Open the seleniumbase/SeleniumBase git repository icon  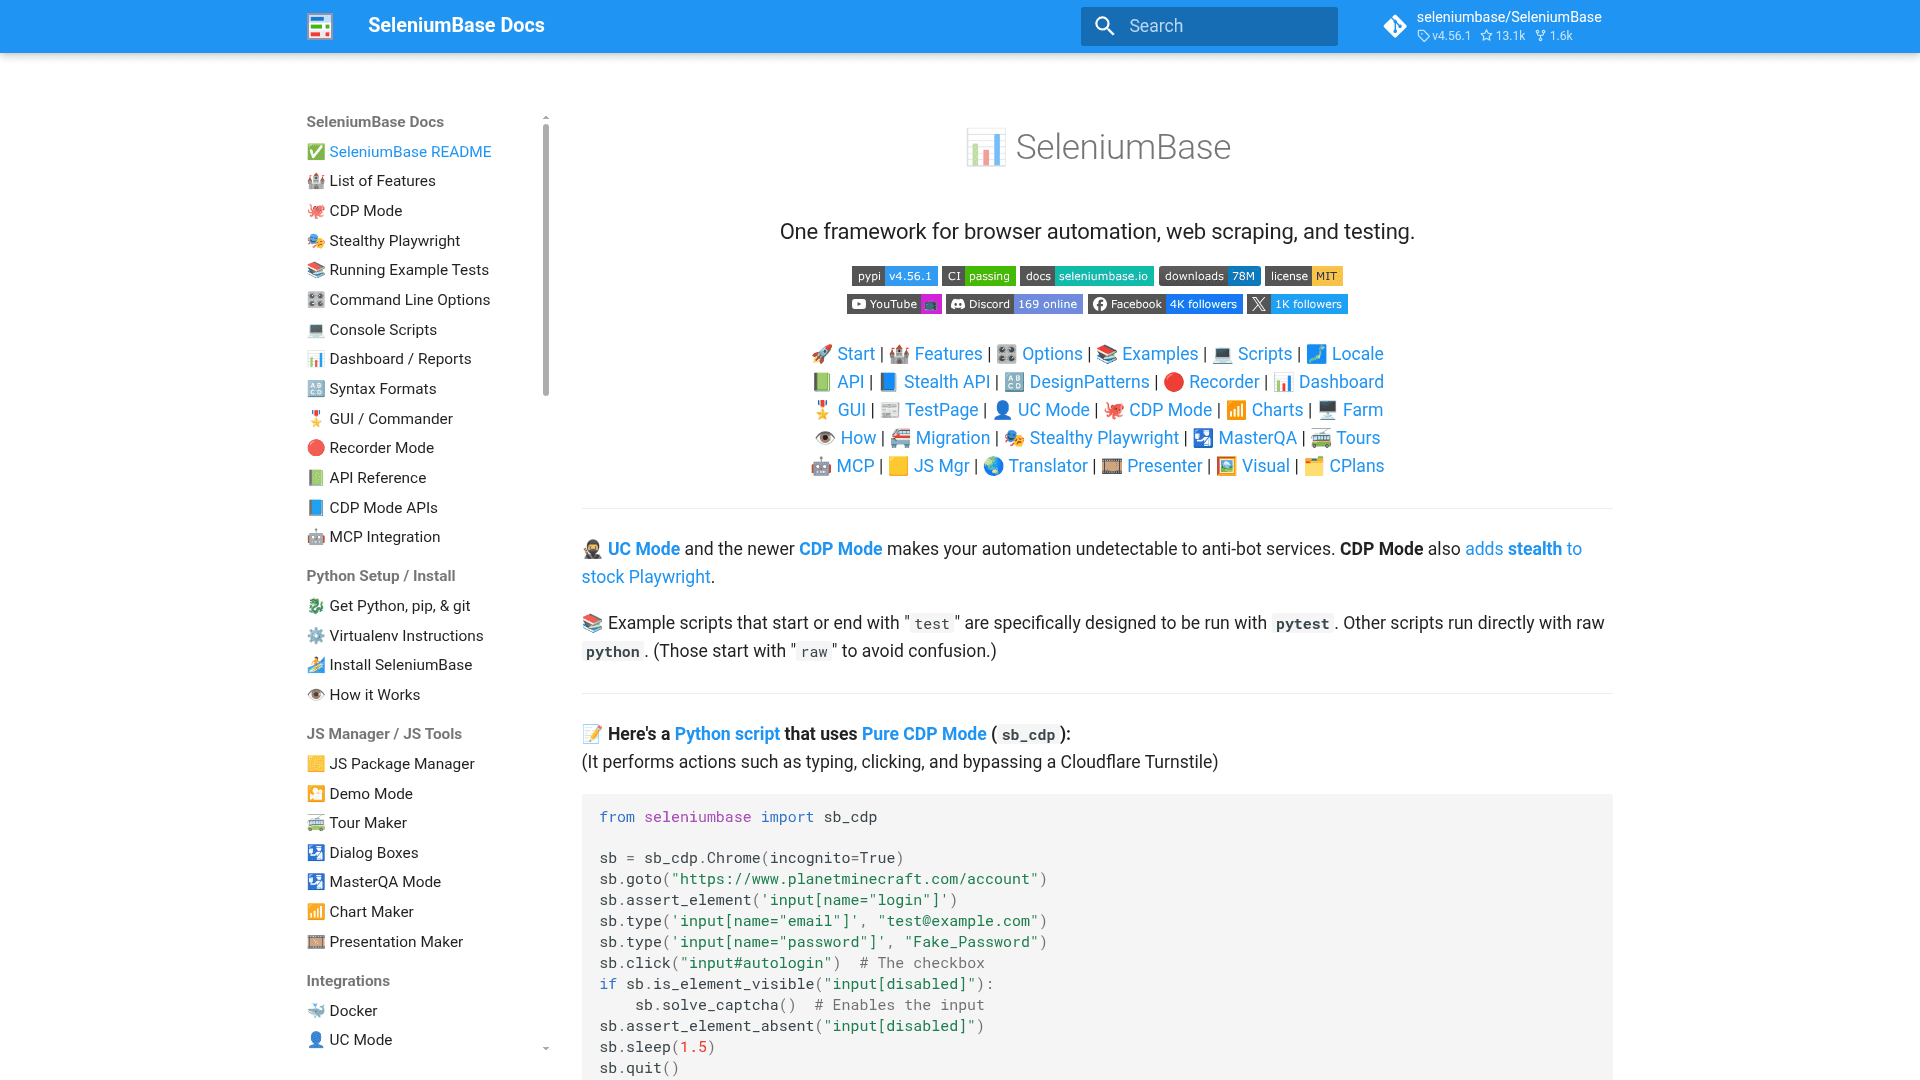point(1395,26)
